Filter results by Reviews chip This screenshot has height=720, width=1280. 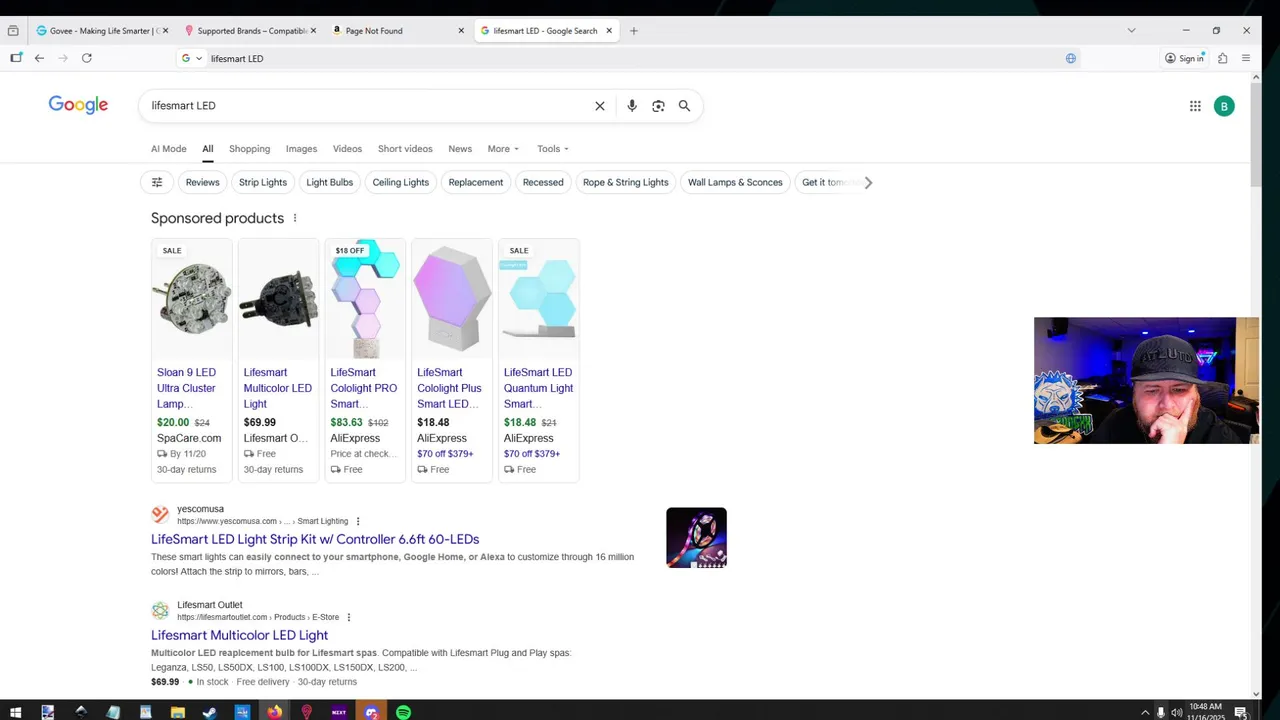(x=202, y=182)
